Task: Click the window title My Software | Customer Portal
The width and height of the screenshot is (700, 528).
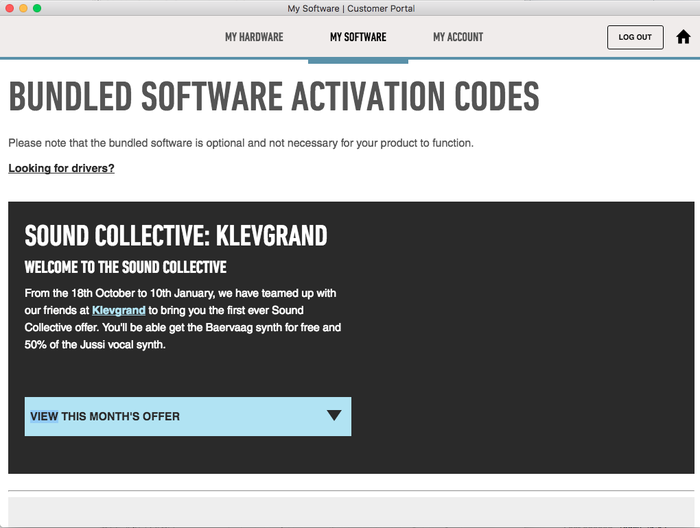Action: (351, 8)
